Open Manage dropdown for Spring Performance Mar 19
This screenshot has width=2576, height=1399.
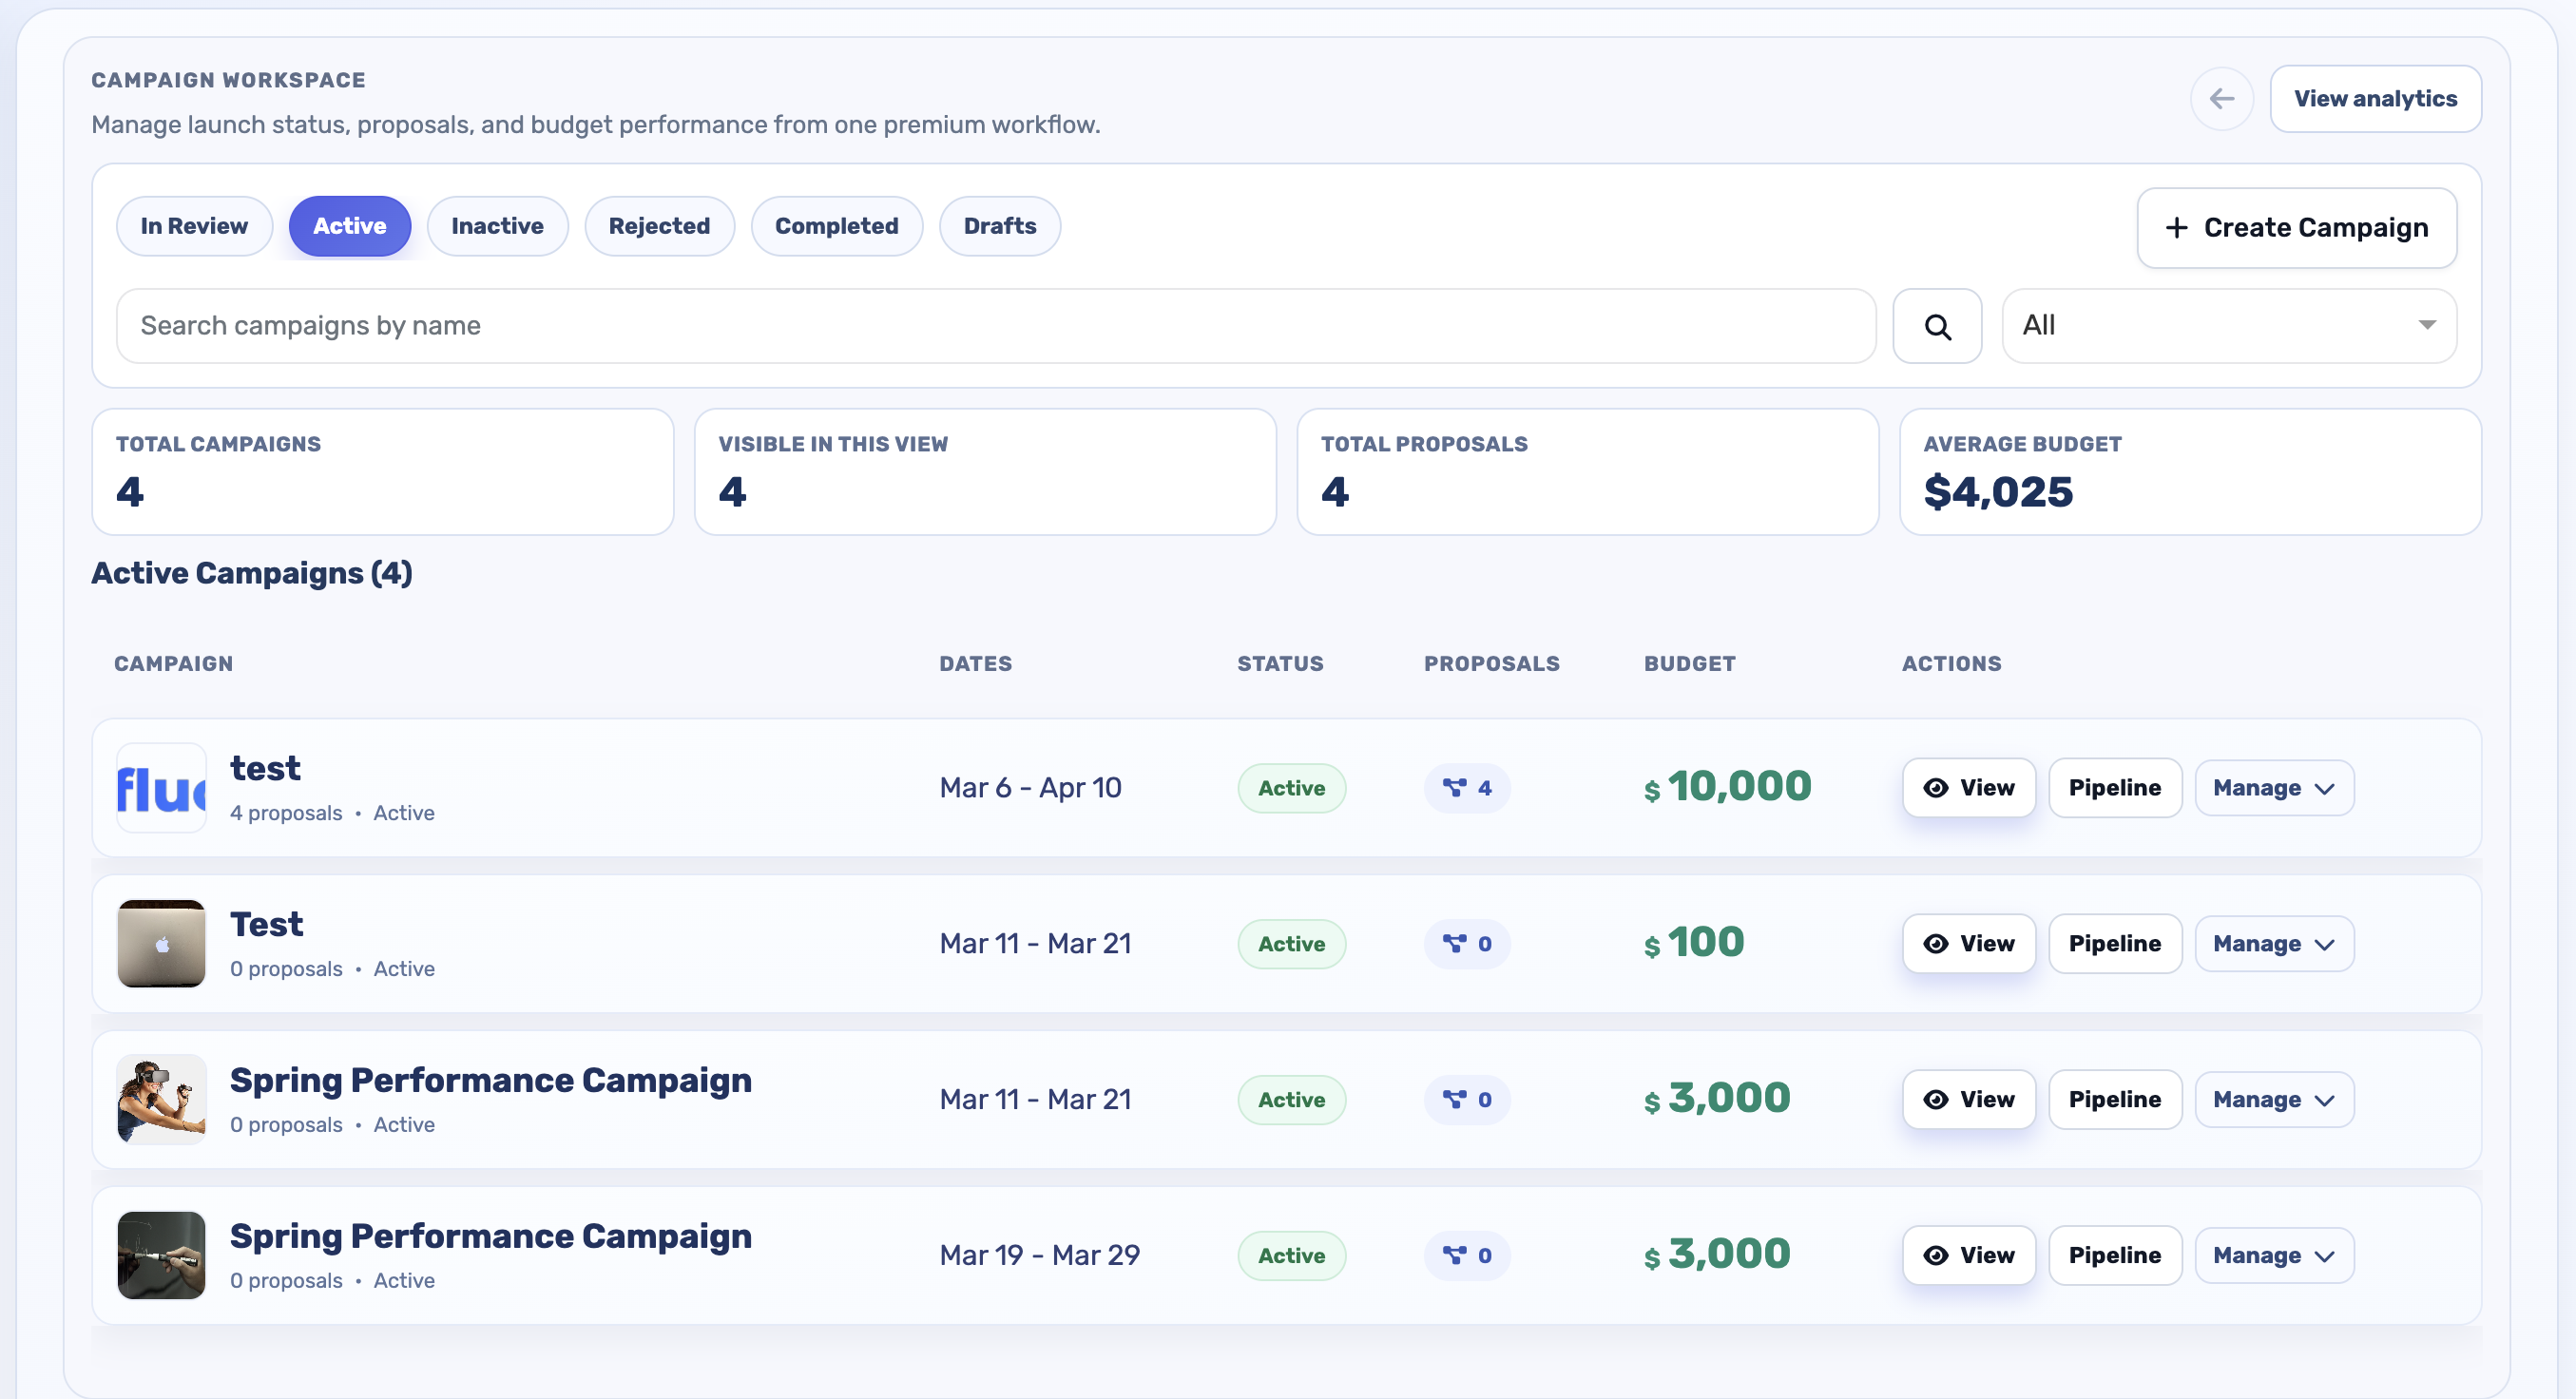coord(2273,1255)
